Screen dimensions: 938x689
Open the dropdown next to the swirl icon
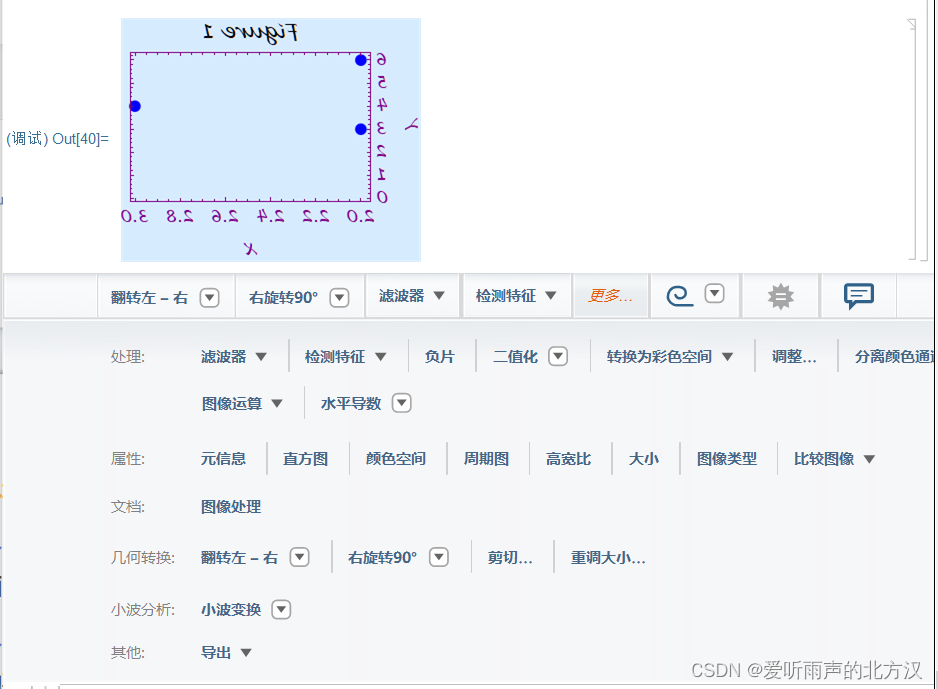tap(715, 294)
